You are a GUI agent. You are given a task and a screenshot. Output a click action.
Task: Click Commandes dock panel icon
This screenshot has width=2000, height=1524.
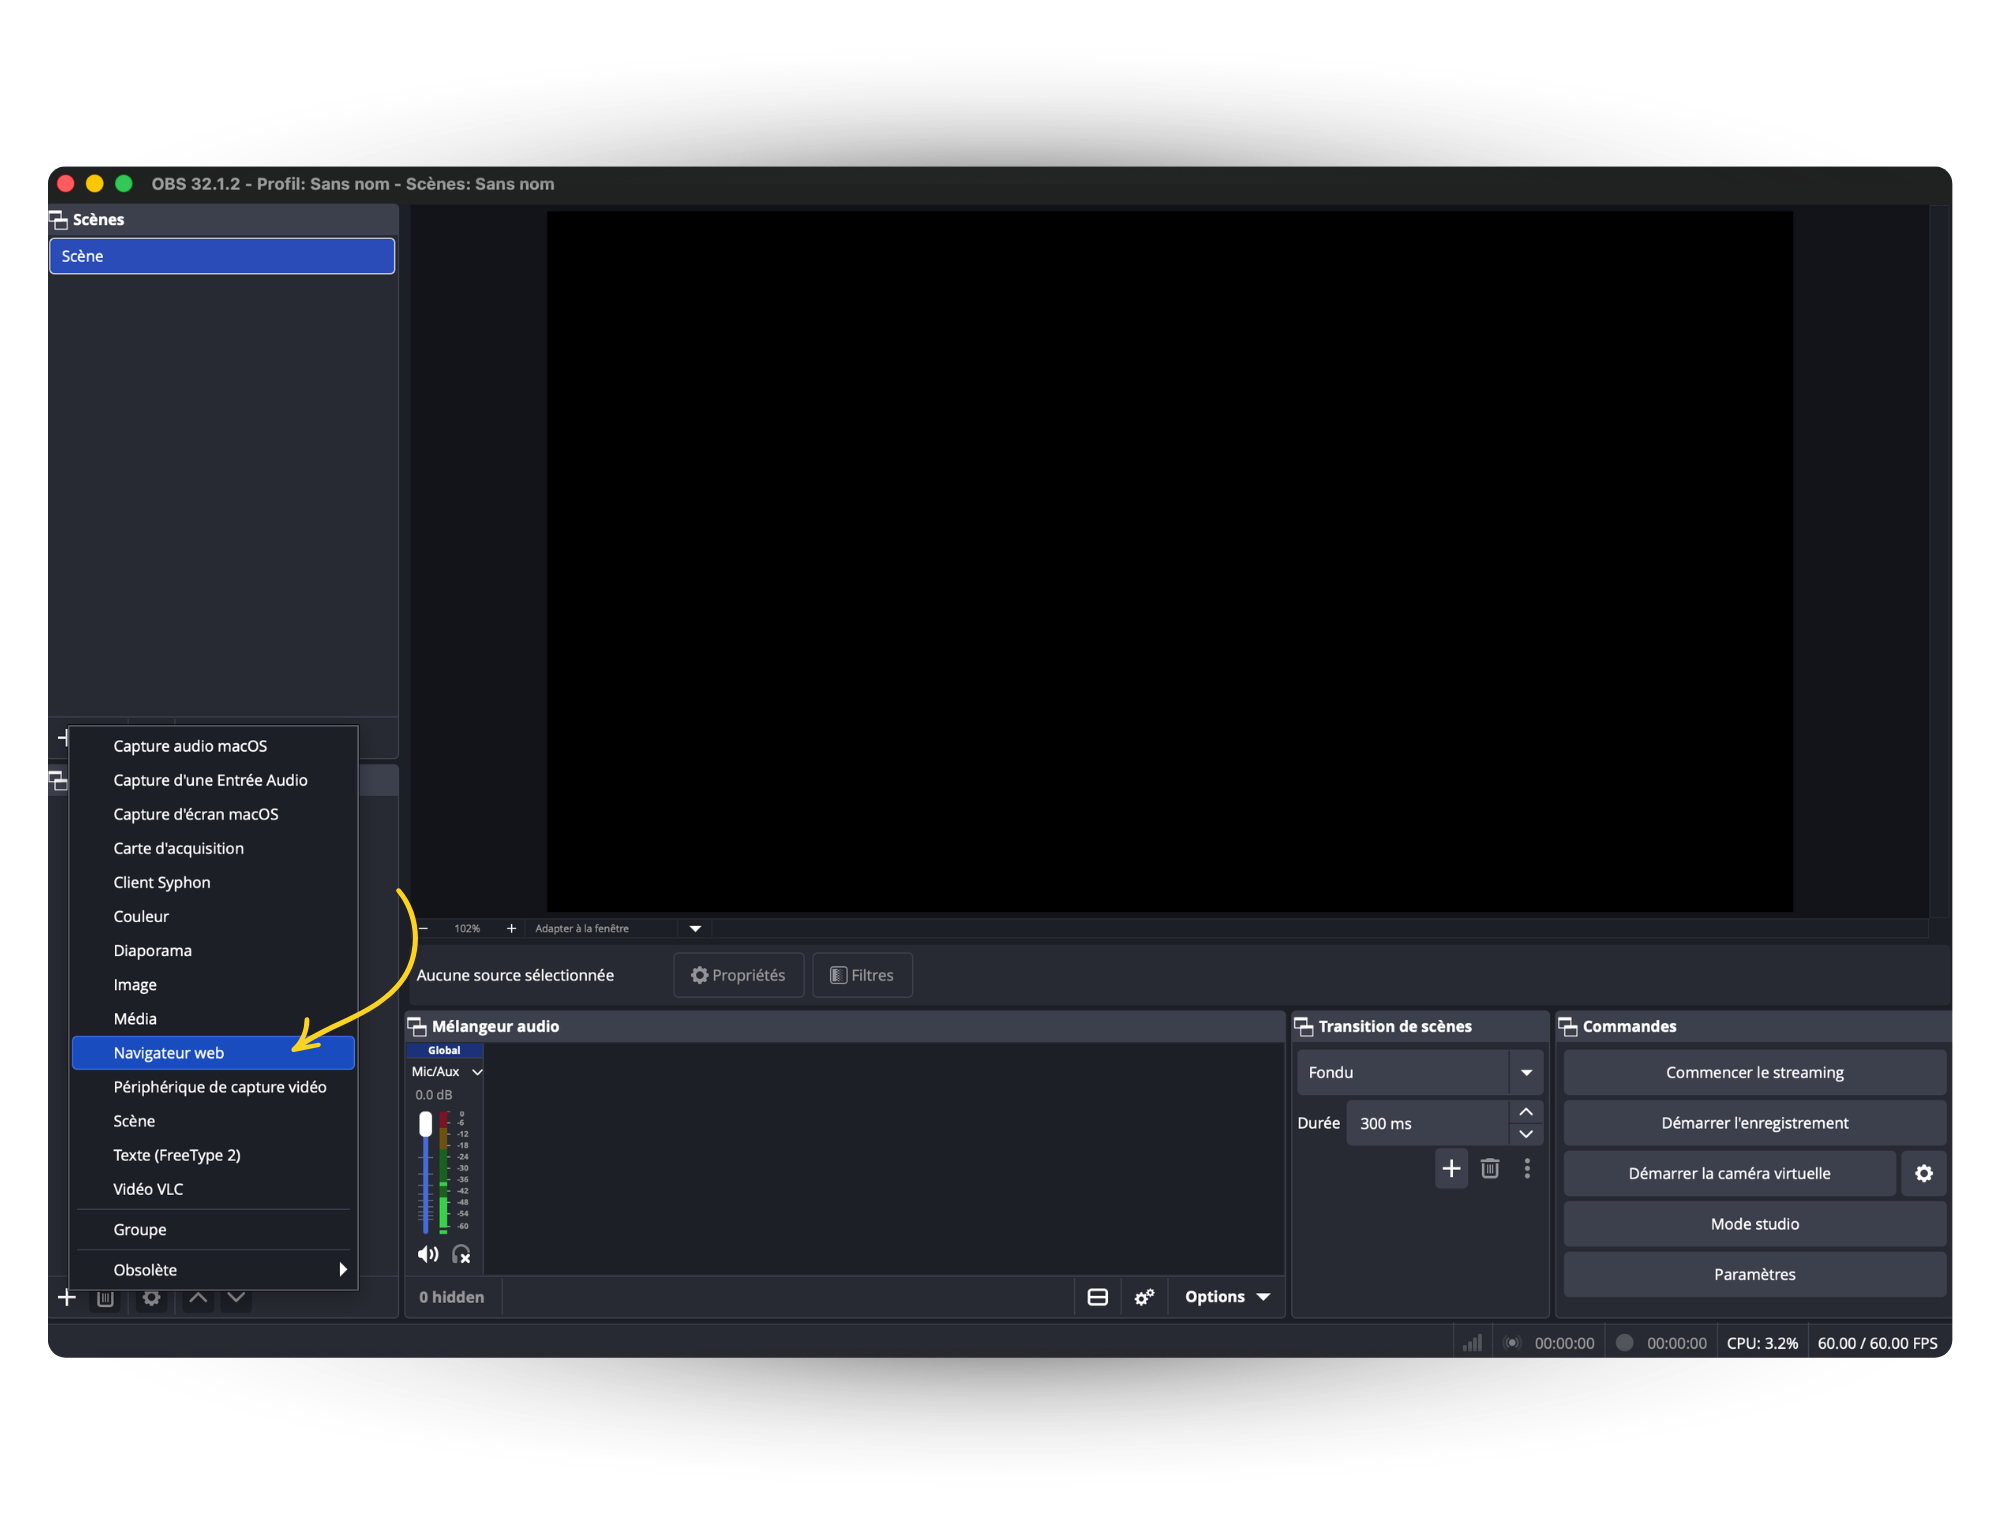click(x=1568, y=1026)
